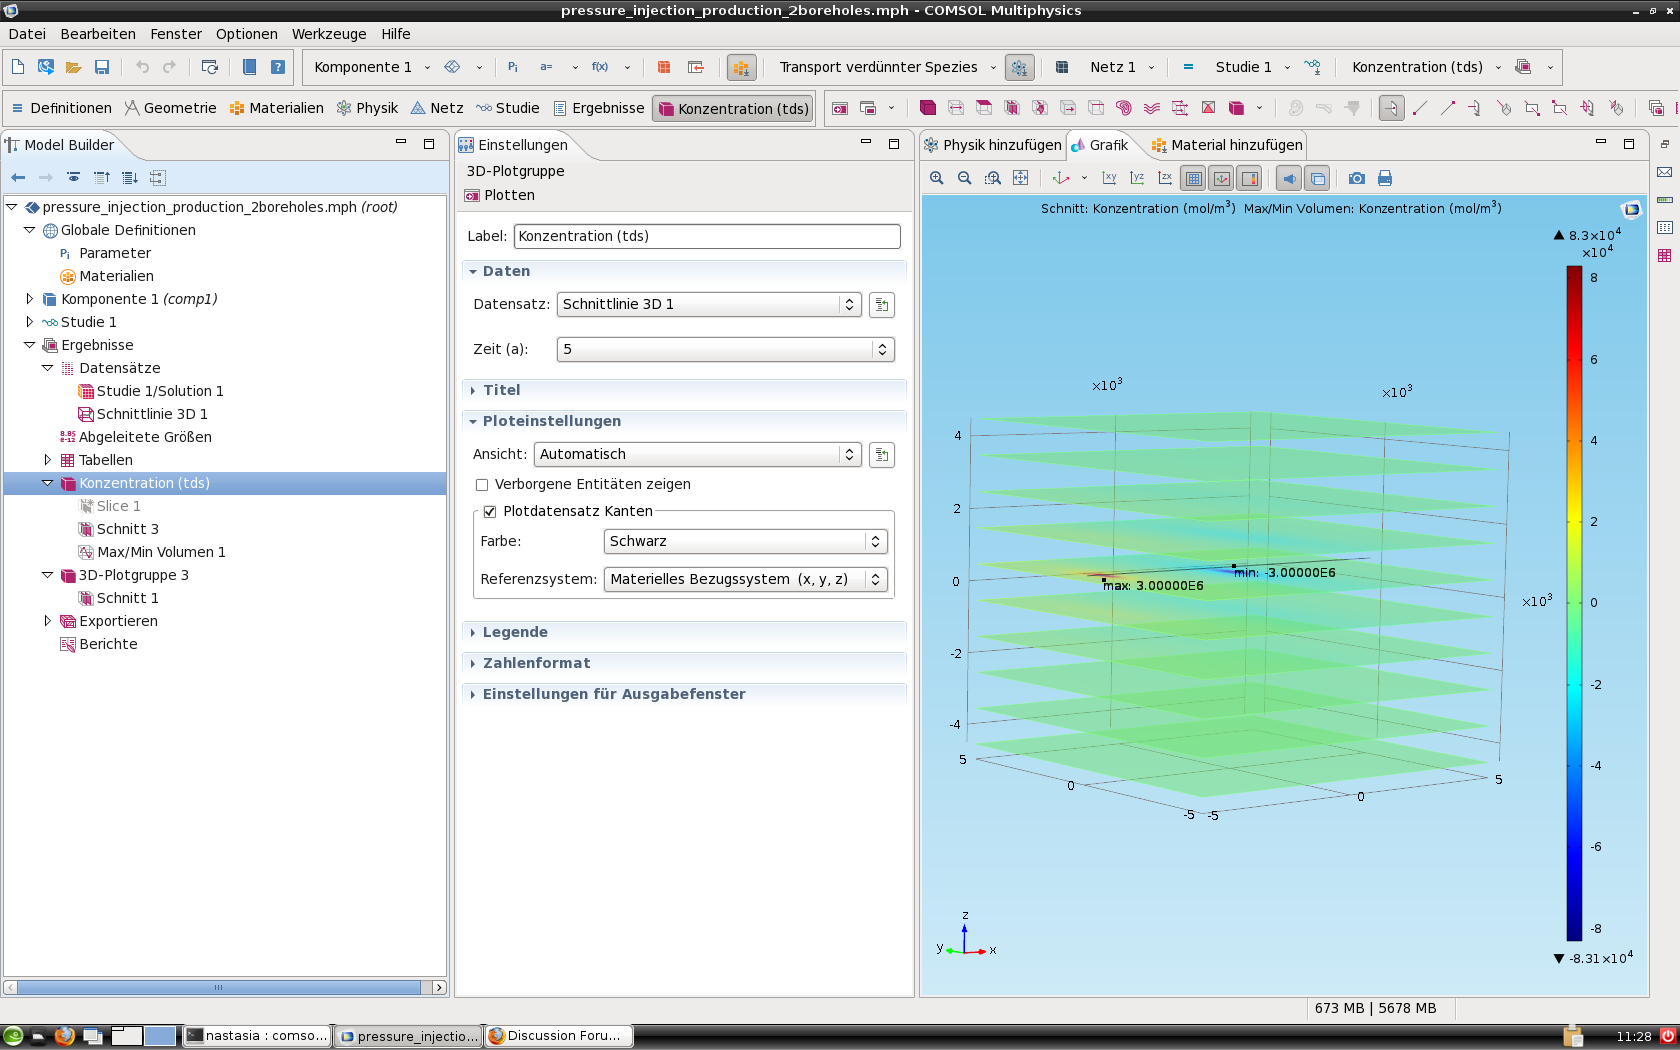Screen dimensions: 1680x1050
Task: Expand Komponente 1 tree node
Action: click(30, 299)
